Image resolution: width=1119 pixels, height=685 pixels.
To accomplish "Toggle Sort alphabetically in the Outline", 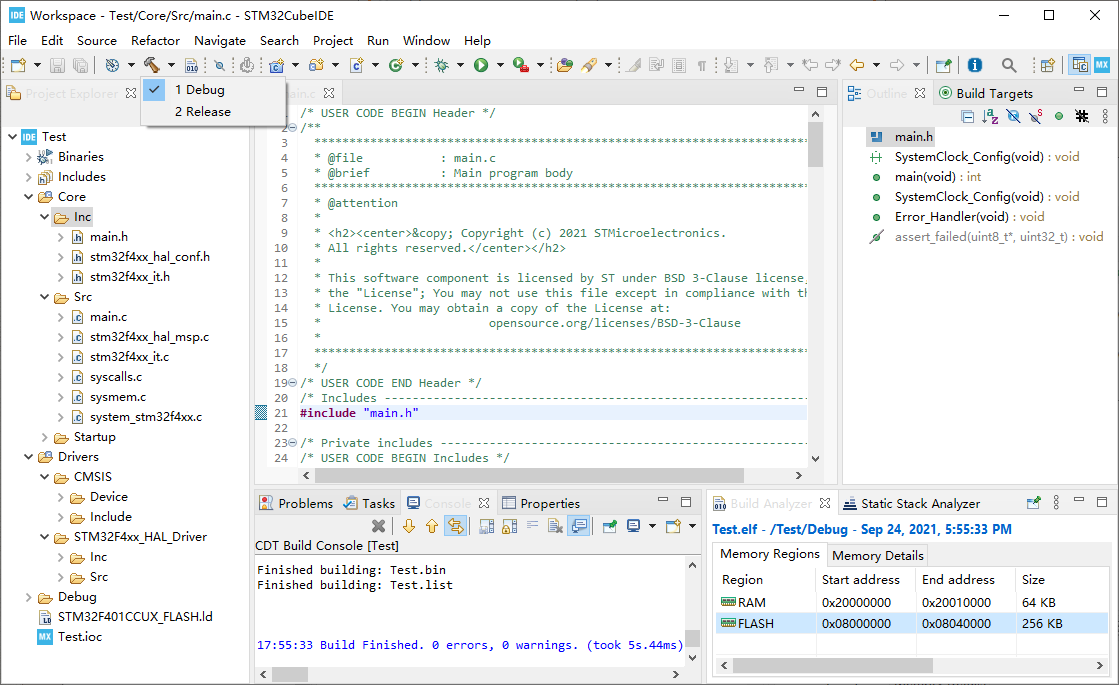I will coord(990,116).
